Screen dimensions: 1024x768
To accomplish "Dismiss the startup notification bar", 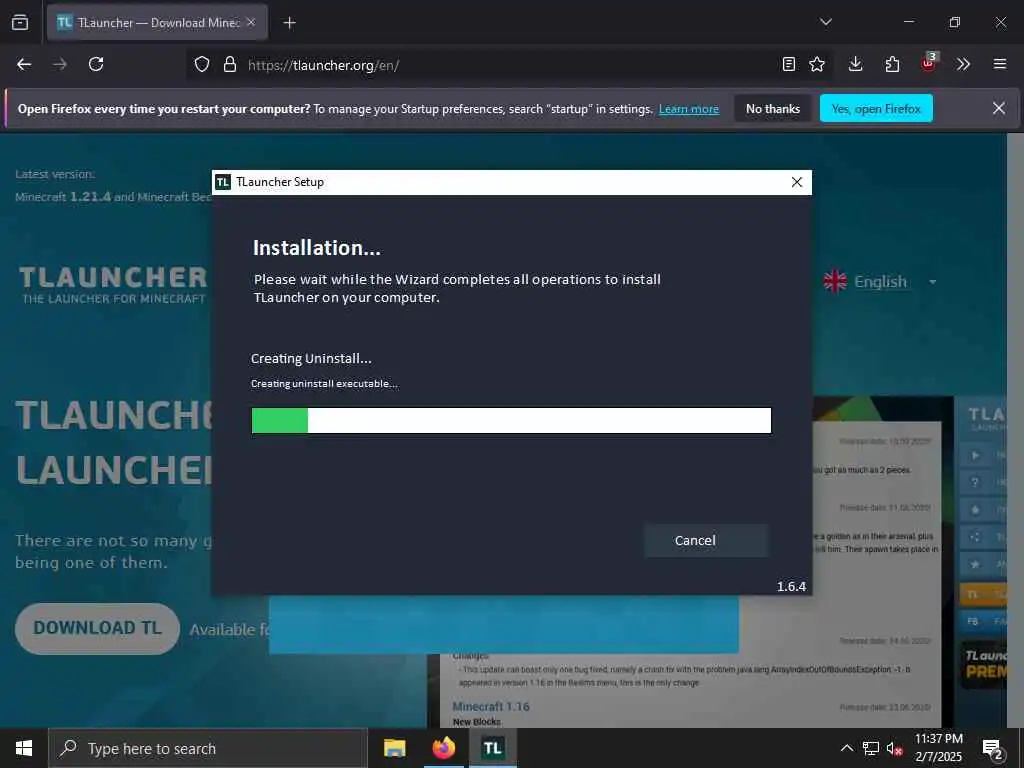I will coord(999,108).
